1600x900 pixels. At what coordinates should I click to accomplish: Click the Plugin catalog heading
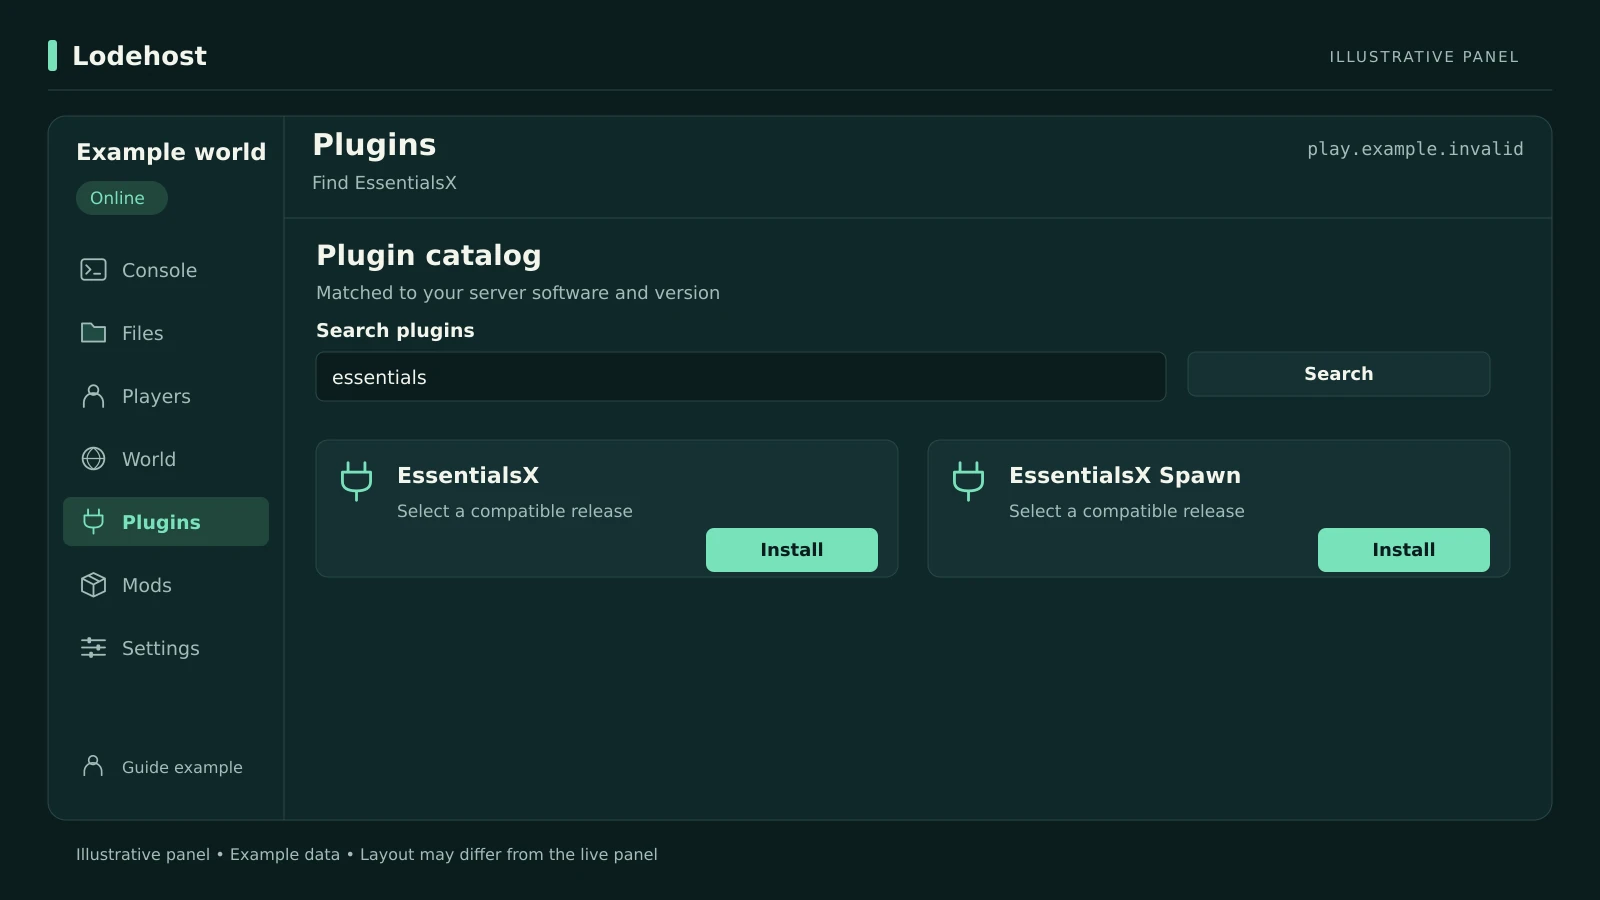tap(429, 256)
